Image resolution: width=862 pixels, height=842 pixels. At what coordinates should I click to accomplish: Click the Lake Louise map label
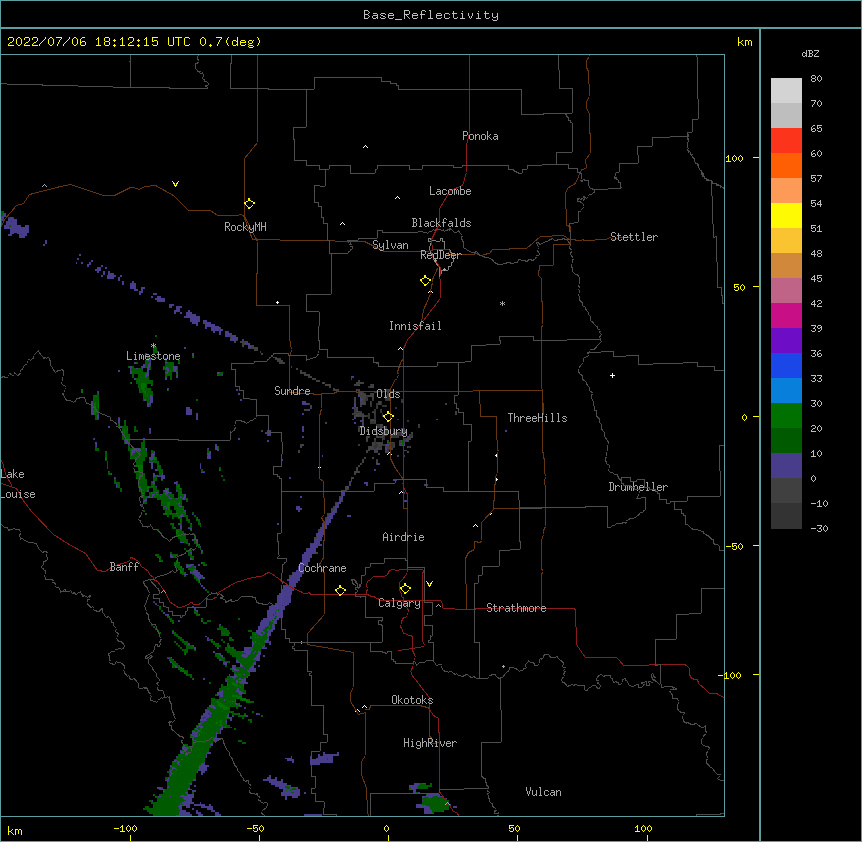(18, 484)
